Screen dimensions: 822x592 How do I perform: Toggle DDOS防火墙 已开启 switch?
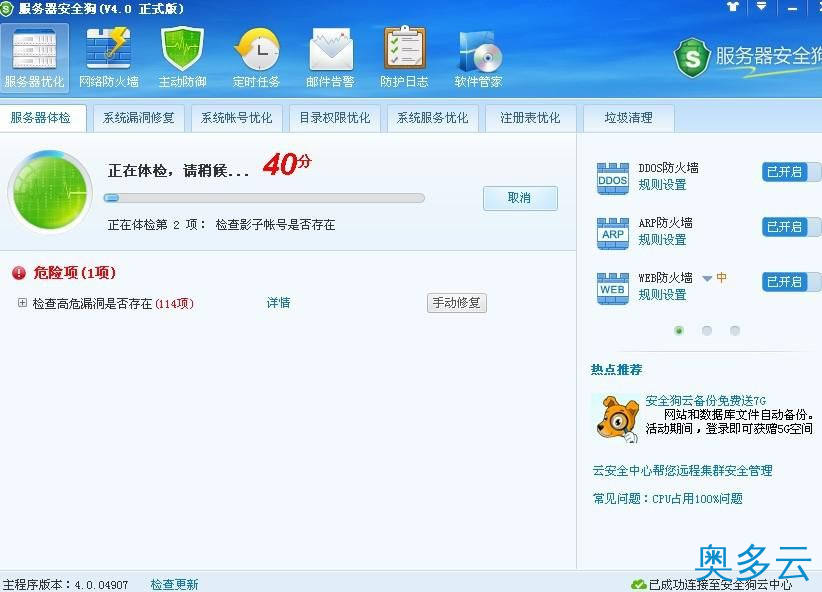click(791, 172)
